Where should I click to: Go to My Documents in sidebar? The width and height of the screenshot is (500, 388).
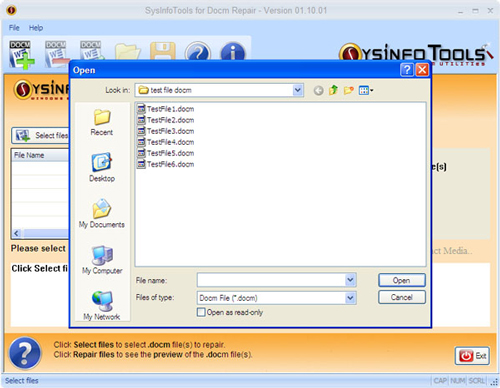coord(102,214)
